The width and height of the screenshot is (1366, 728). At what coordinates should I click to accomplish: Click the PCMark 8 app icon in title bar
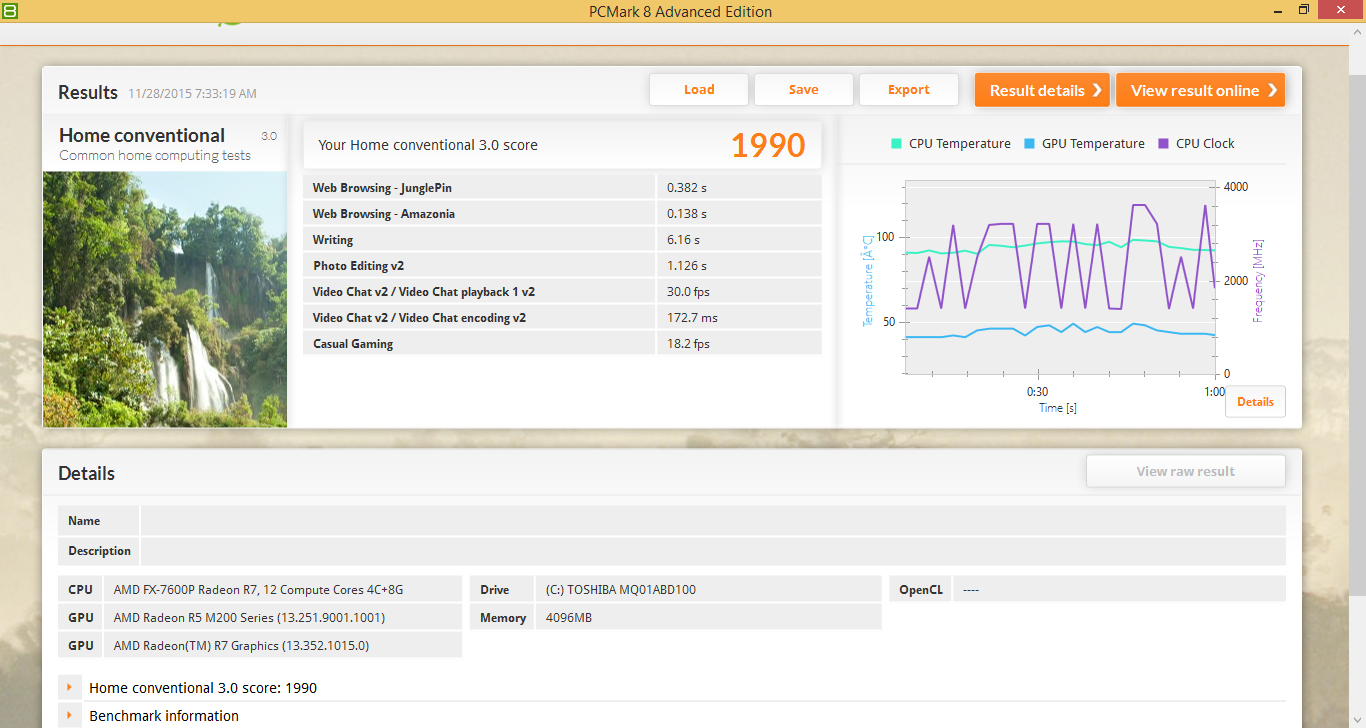(8, 10)
